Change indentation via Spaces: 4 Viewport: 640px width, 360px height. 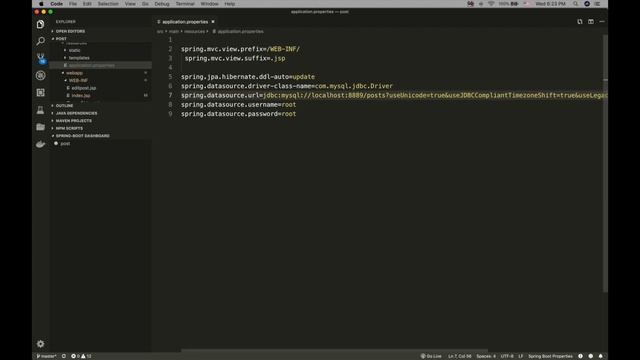pos(486,356)
